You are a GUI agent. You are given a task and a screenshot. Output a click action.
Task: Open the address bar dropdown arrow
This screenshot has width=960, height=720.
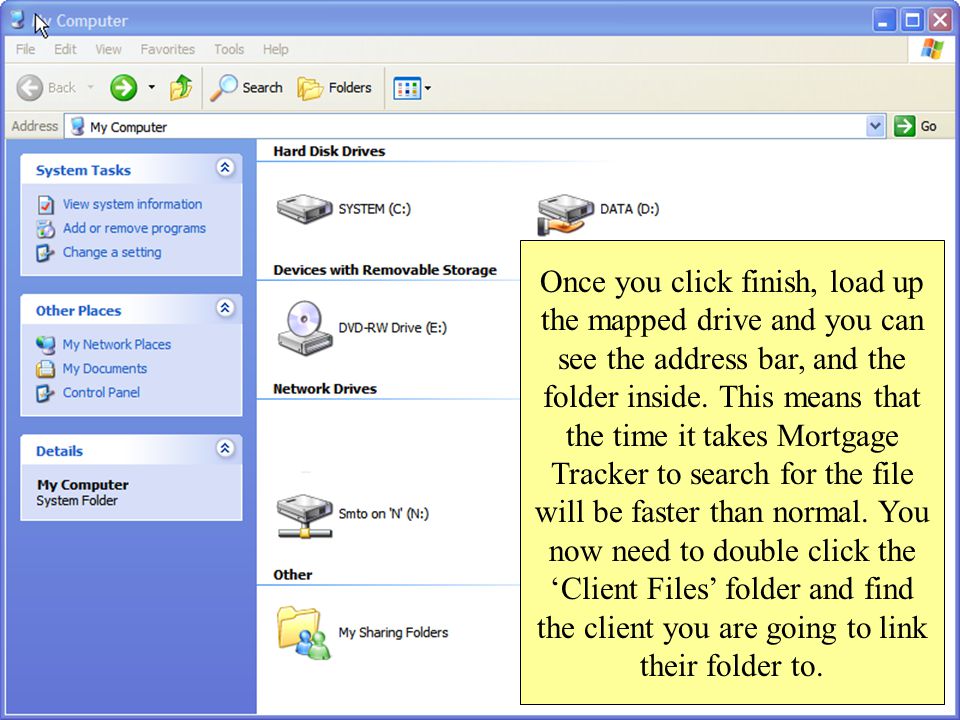tap(876, 126)
